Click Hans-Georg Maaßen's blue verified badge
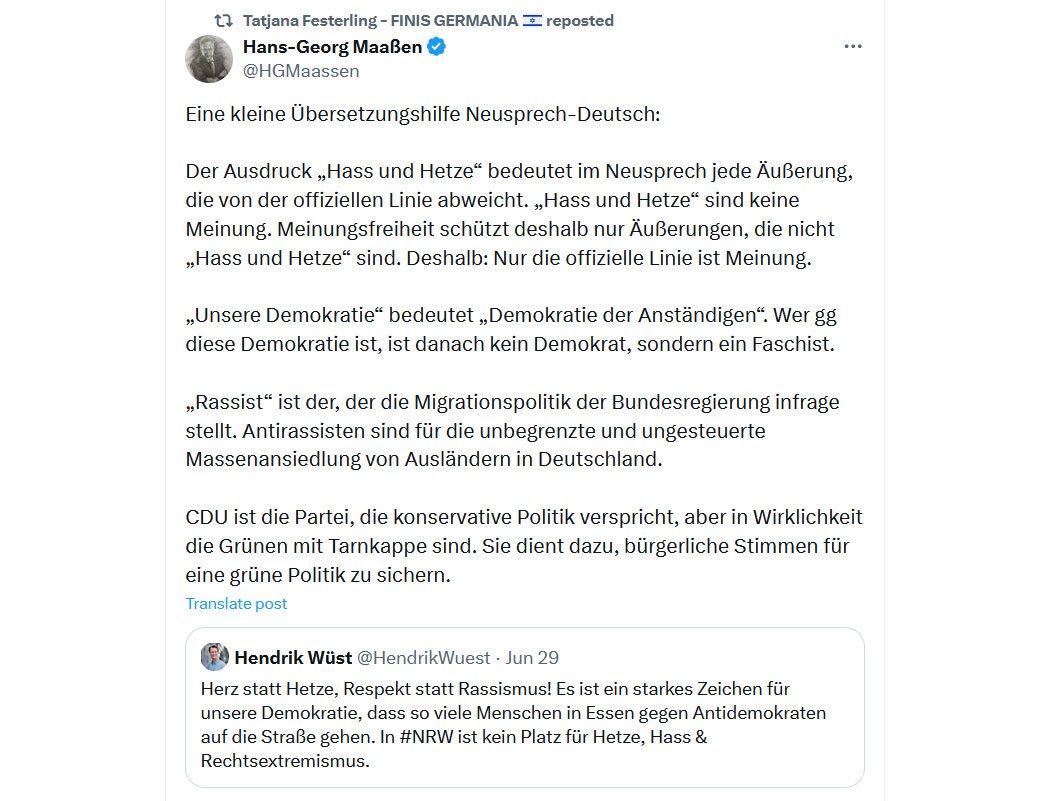The width and height of the screenshot is (1050, 801). coord(437,47)
